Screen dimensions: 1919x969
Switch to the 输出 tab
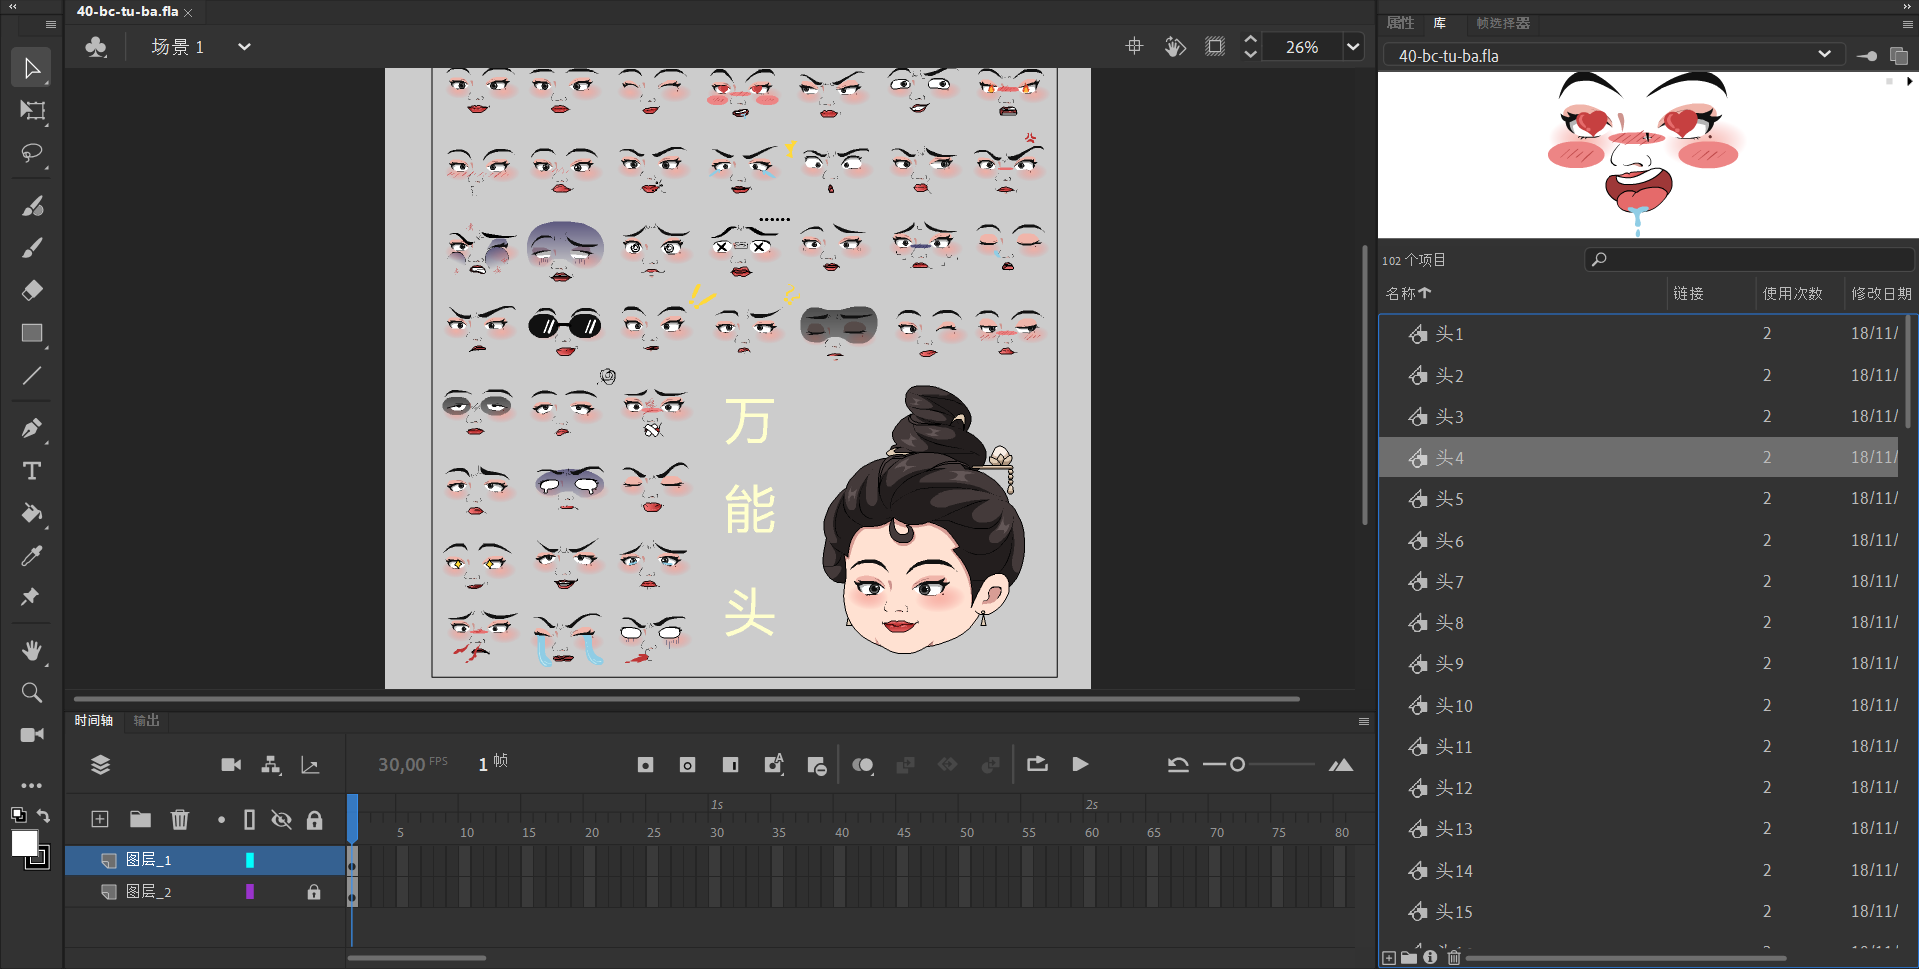click(146, 720)
